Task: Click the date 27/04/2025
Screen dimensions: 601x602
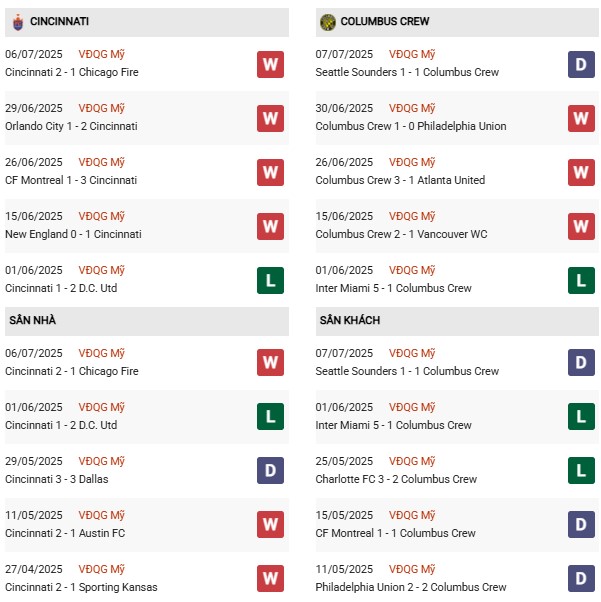Action: tap(34, 569)
